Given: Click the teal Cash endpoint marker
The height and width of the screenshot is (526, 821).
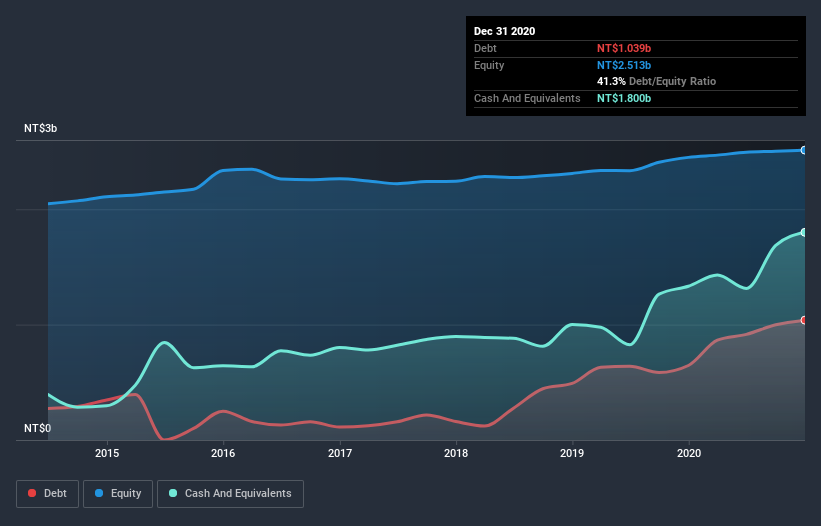Looking at the screenshot, I should point(804,232).
